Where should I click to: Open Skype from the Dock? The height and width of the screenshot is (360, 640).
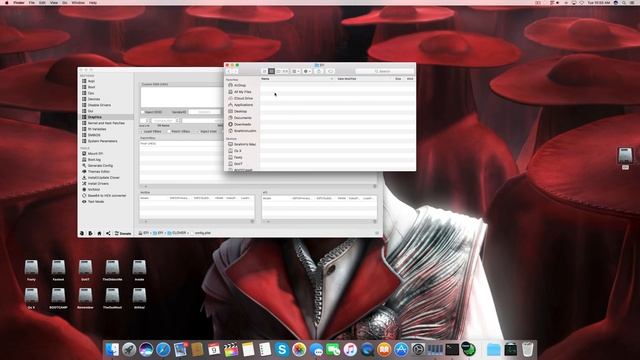pyautogui.click(x=282, y=350)
